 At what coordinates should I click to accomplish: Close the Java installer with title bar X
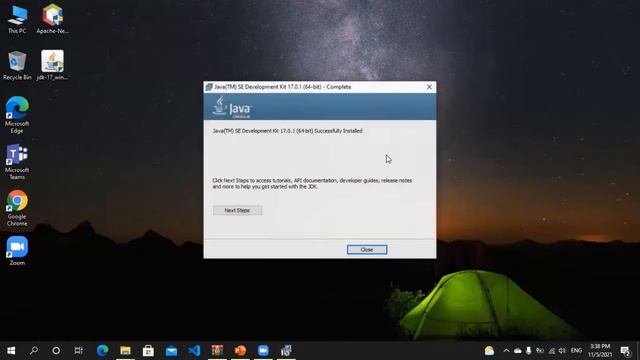coord(429,87)
